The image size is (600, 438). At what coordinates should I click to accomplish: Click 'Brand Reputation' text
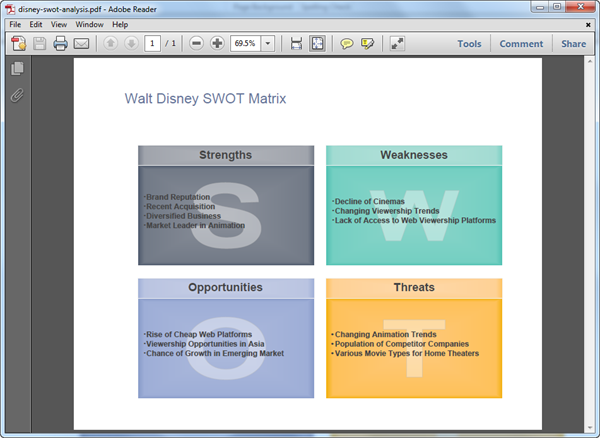pyautogui.click(x=178, y=197)
